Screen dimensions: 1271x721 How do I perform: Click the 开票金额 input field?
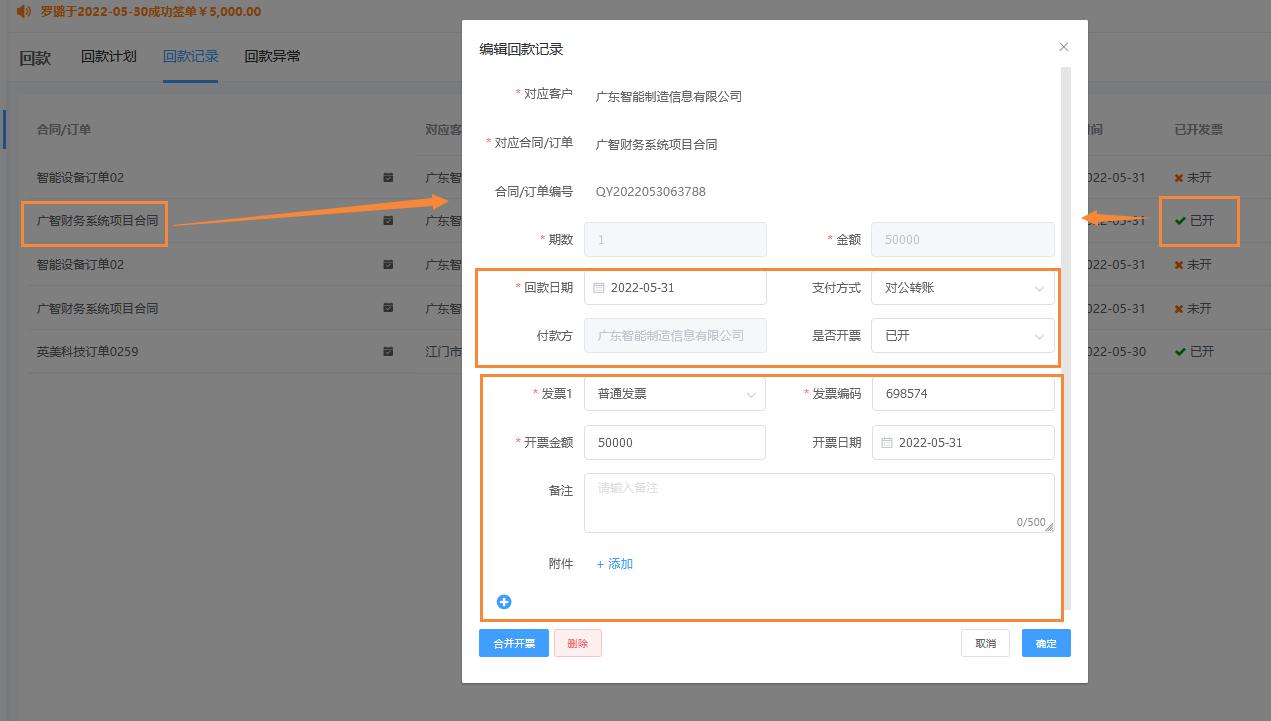click(x=675, y=442)
